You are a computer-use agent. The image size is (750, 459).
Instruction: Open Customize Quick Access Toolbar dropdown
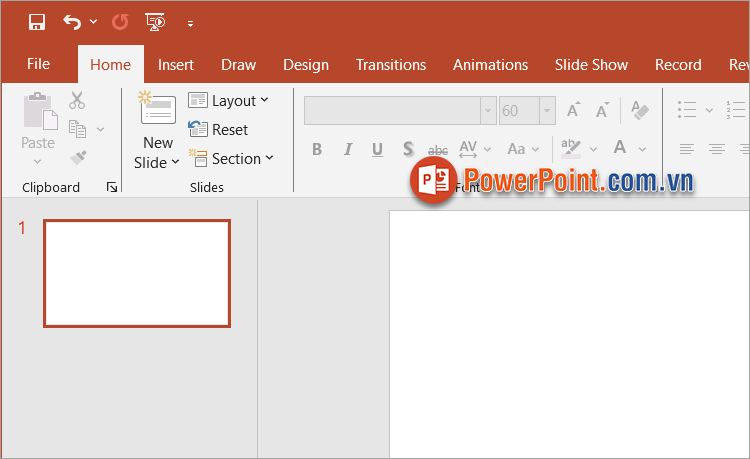pyautogui.click(x=190, y=23)
